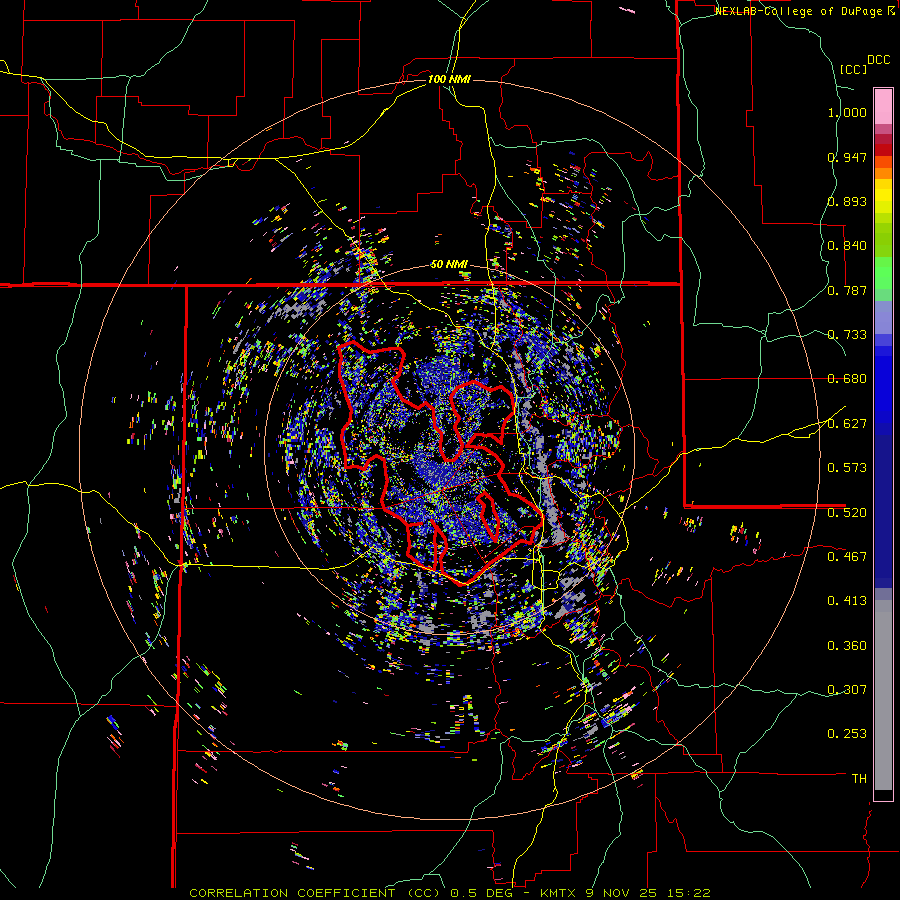Click the 0.840 scale value

coord(847,246)
